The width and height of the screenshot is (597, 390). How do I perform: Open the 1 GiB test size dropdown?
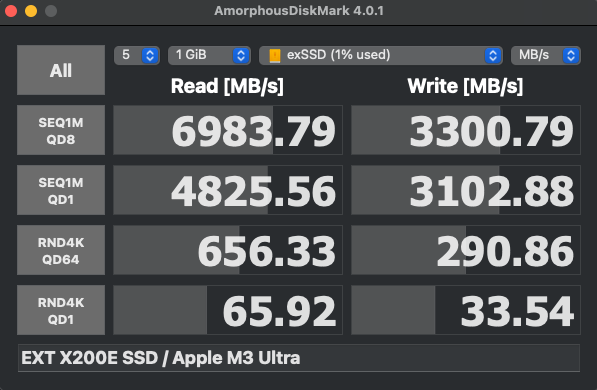209,56
